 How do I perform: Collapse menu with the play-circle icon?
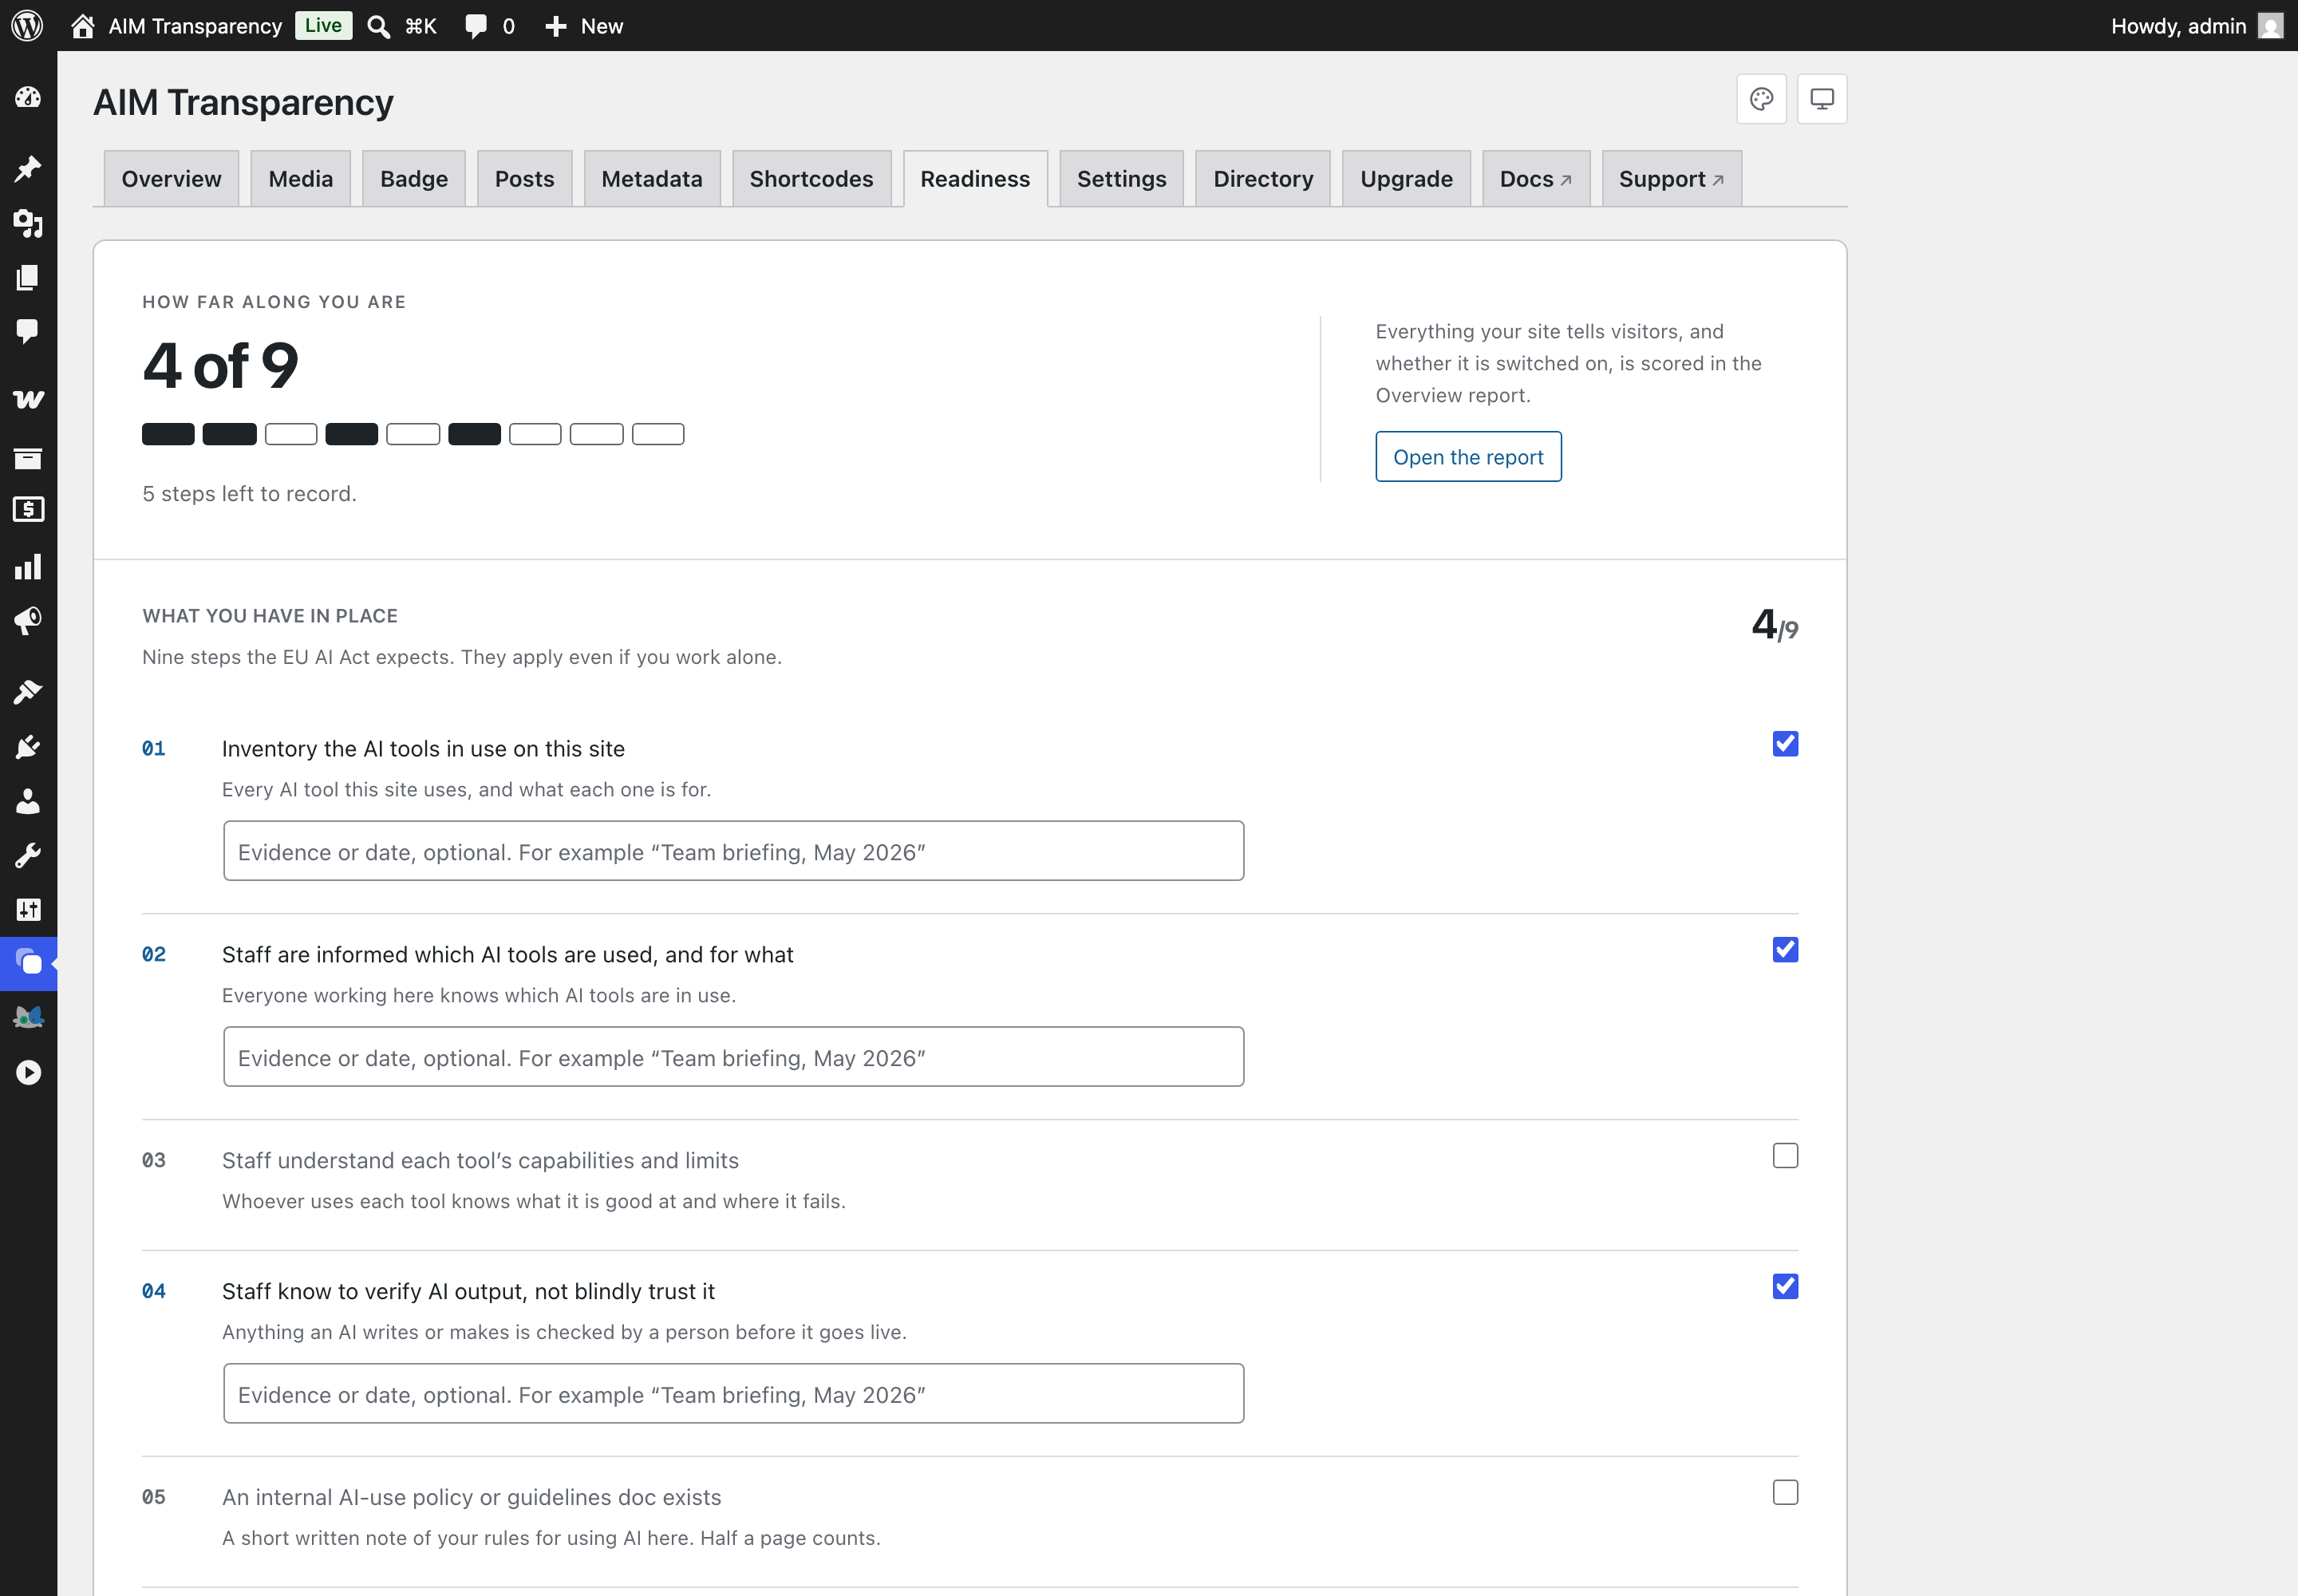pyautogui.click(x=28, y=1073)
